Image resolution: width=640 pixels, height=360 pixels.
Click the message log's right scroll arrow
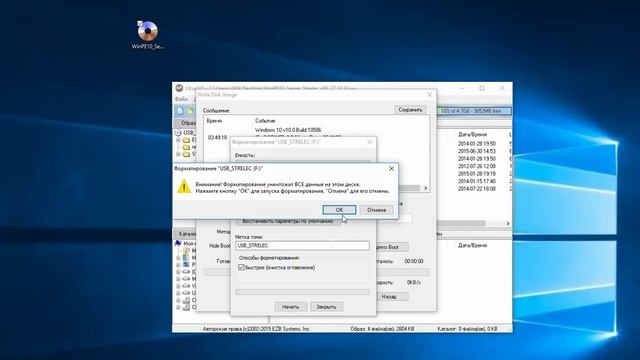pos(425,188)
